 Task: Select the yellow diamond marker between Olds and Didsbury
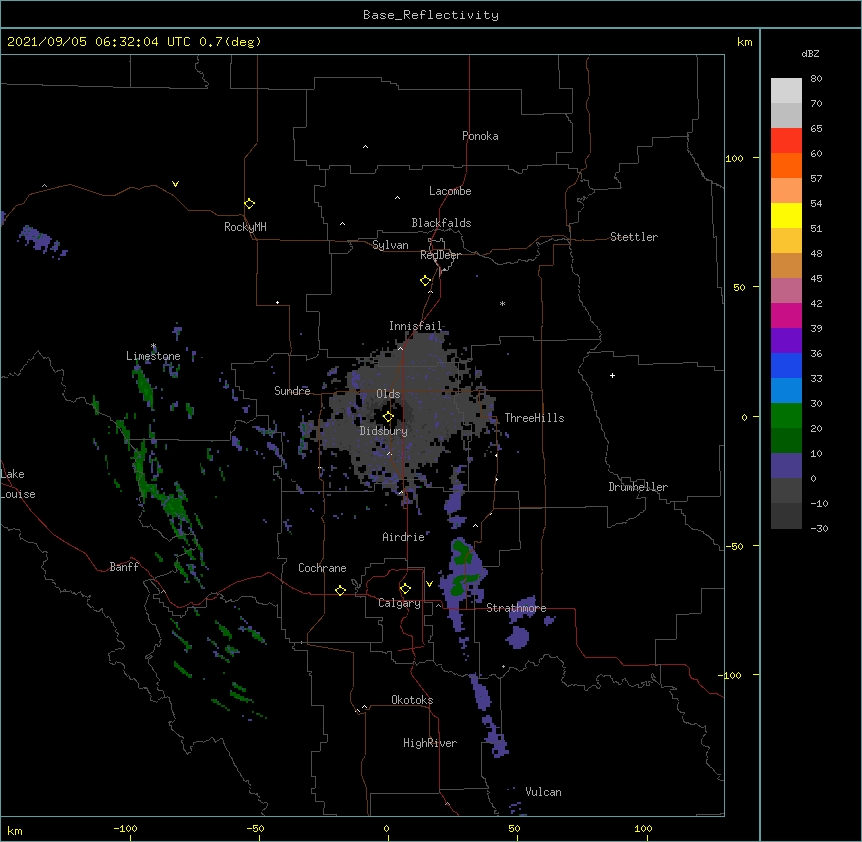(x=388, y=417)
